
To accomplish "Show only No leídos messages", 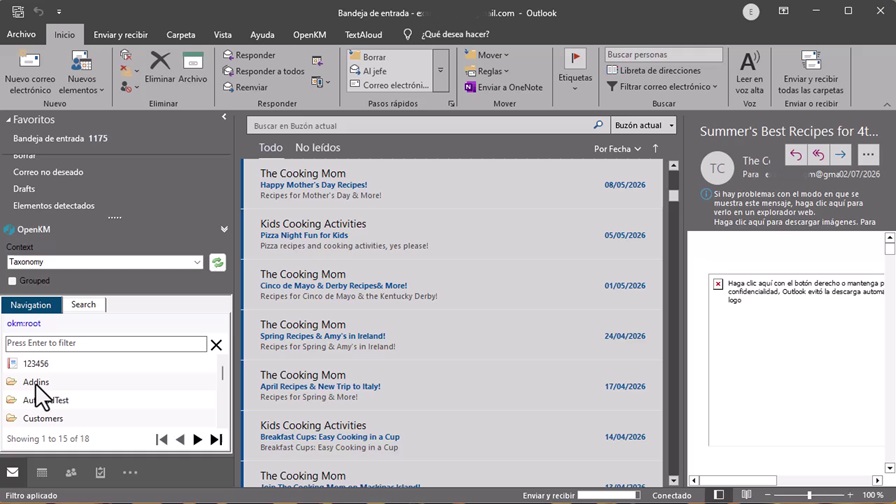I will [x=318, y=147].
